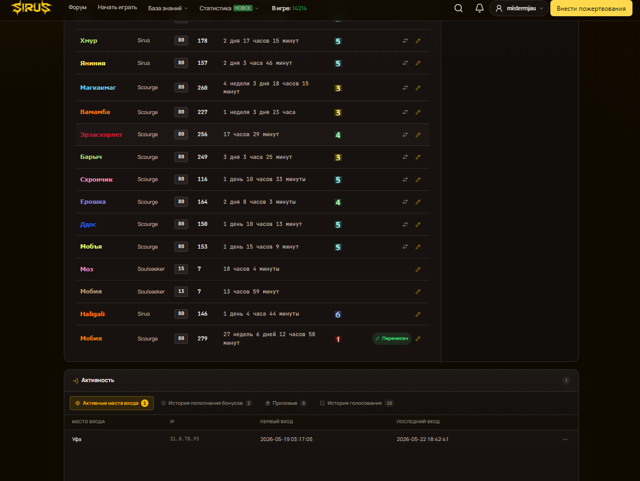Image resolution: width=640 pixels, height=481 pixels.
Task: Click IP address 31.8.78.93
Action: [184, 439]
